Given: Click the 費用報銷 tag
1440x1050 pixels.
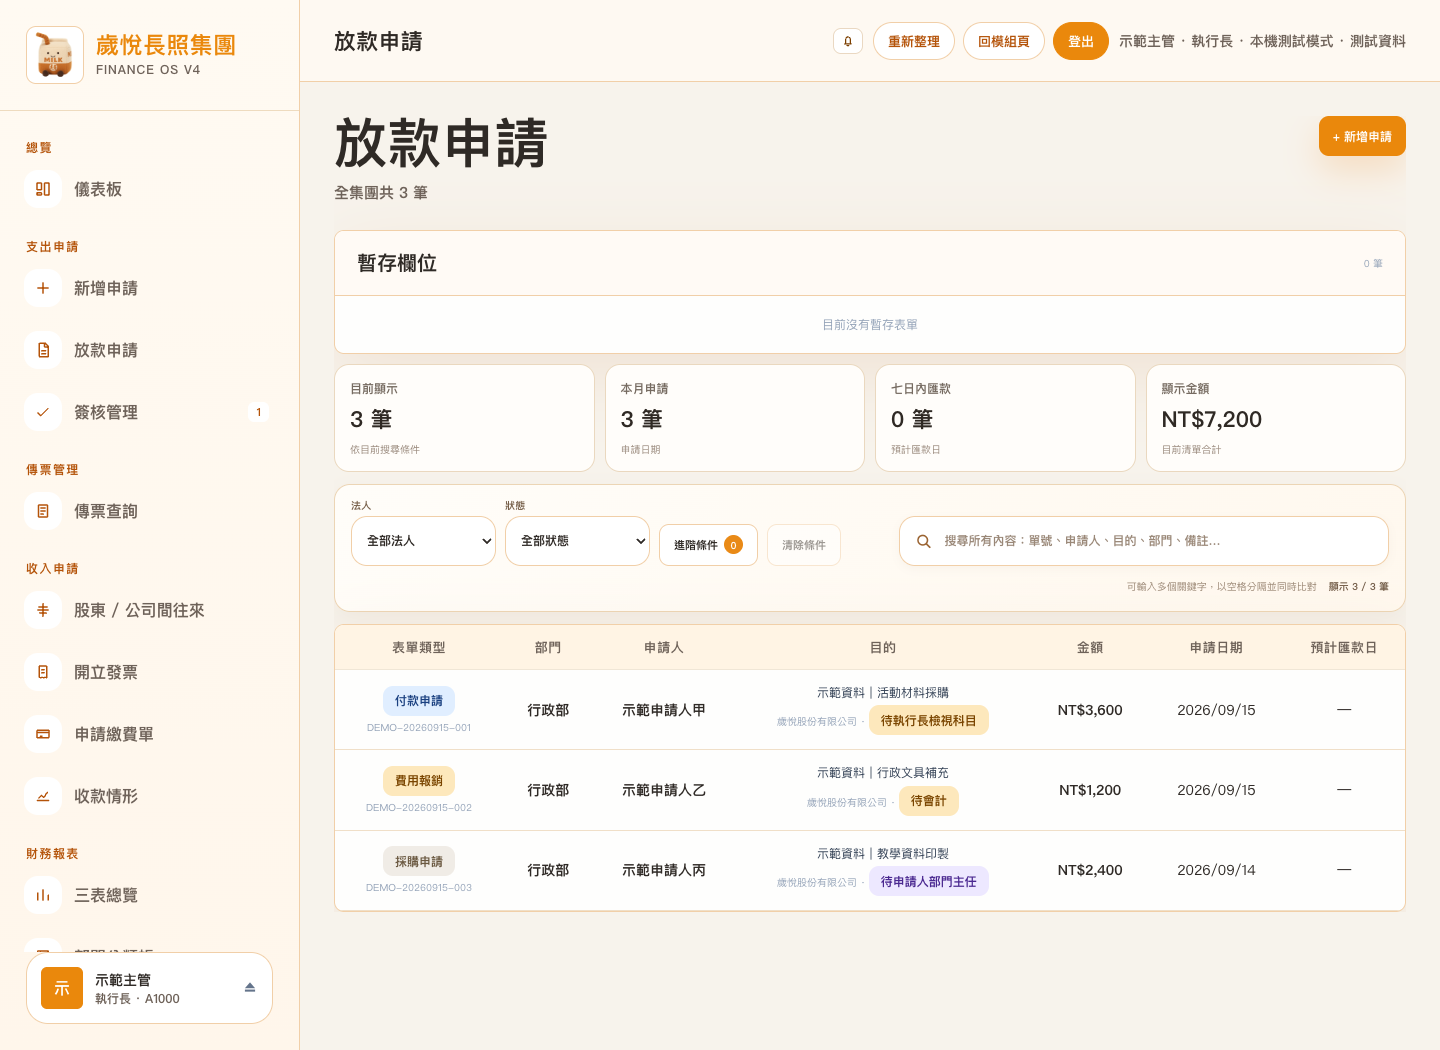Looking at the screenshot, I should (x=419, y=781).
